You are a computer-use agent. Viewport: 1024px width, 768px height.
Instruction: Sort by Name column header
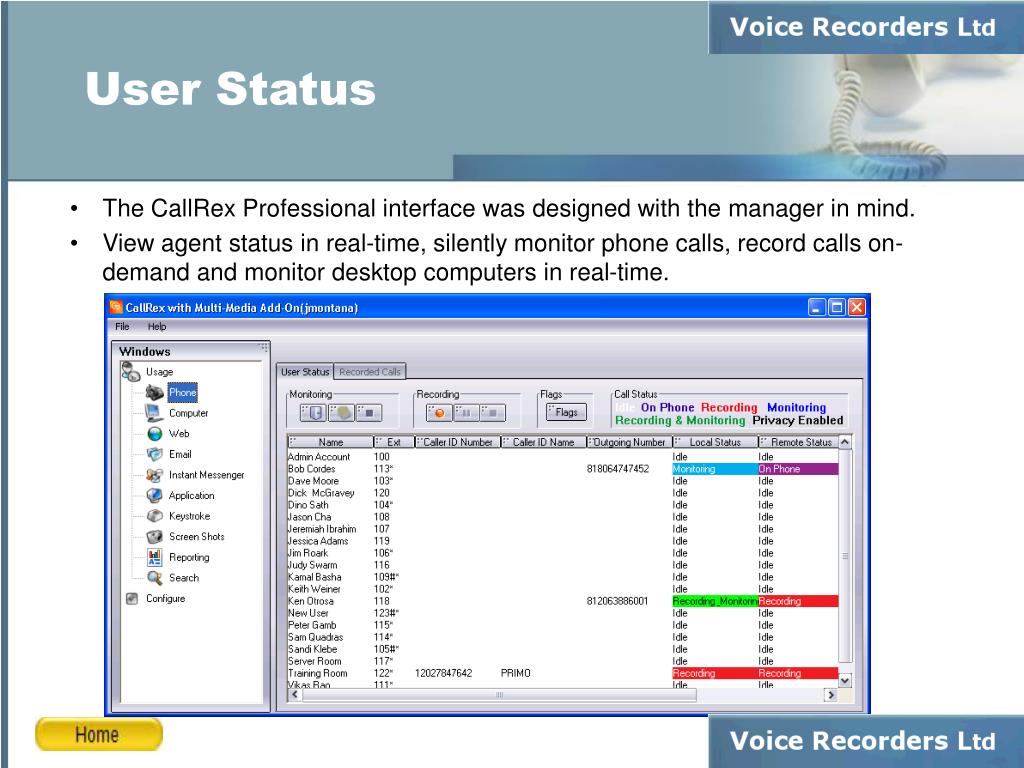(x=330, y=442)
